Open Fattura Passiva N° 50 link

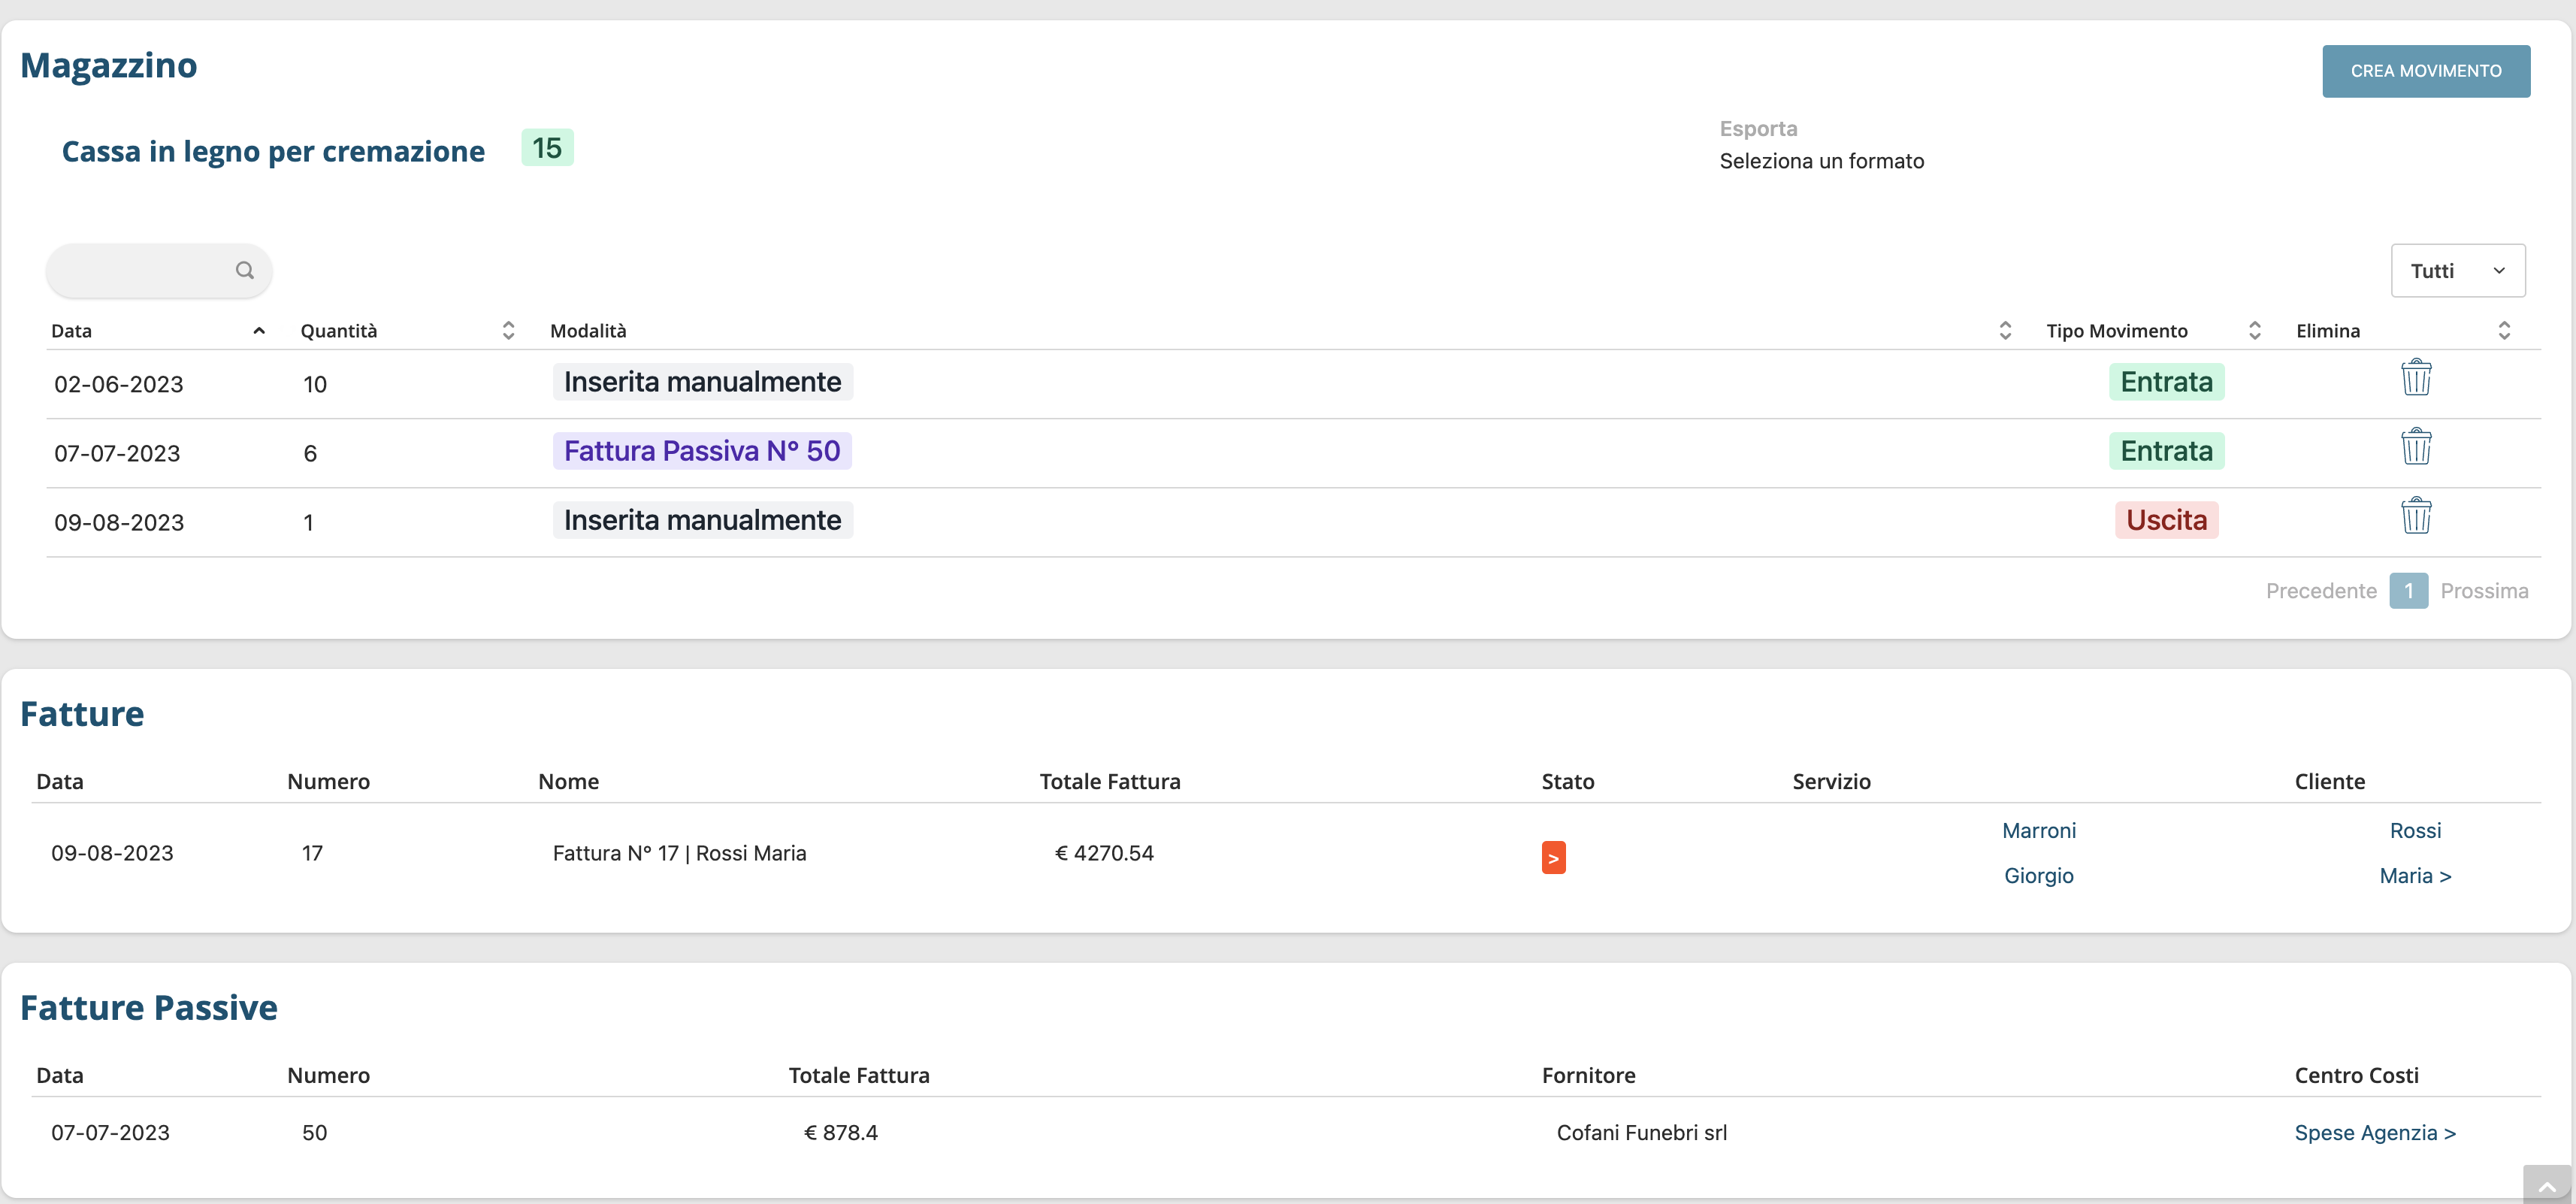tap(702, 451)
